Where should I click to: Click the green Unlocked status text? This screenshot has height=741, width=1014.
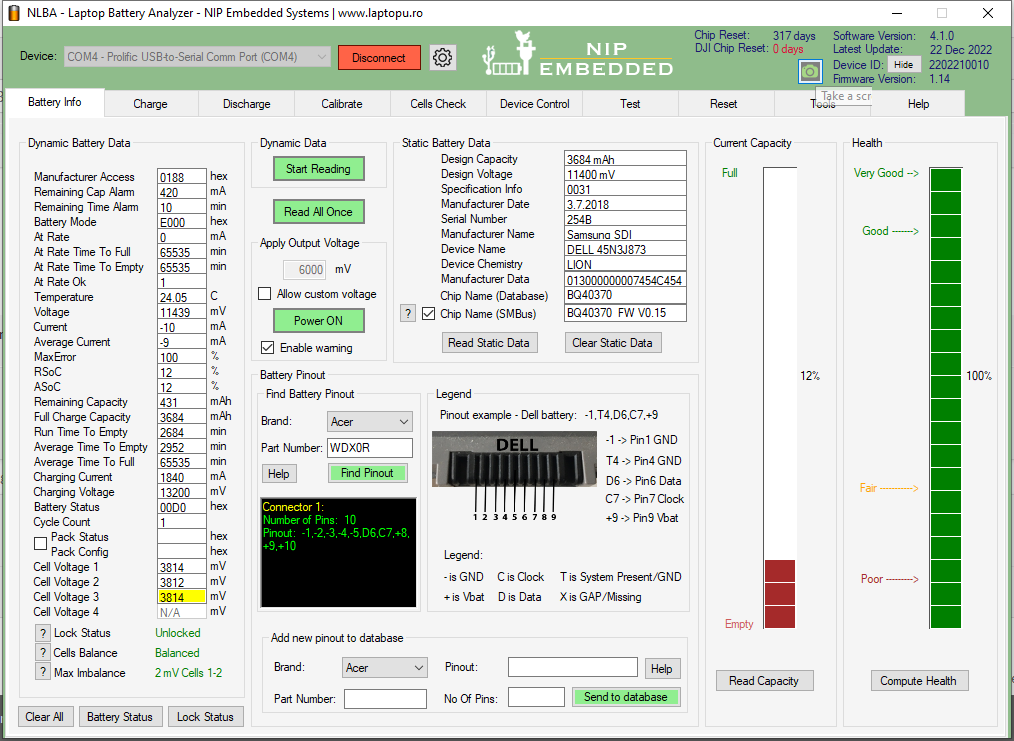[x=178, y=633]
